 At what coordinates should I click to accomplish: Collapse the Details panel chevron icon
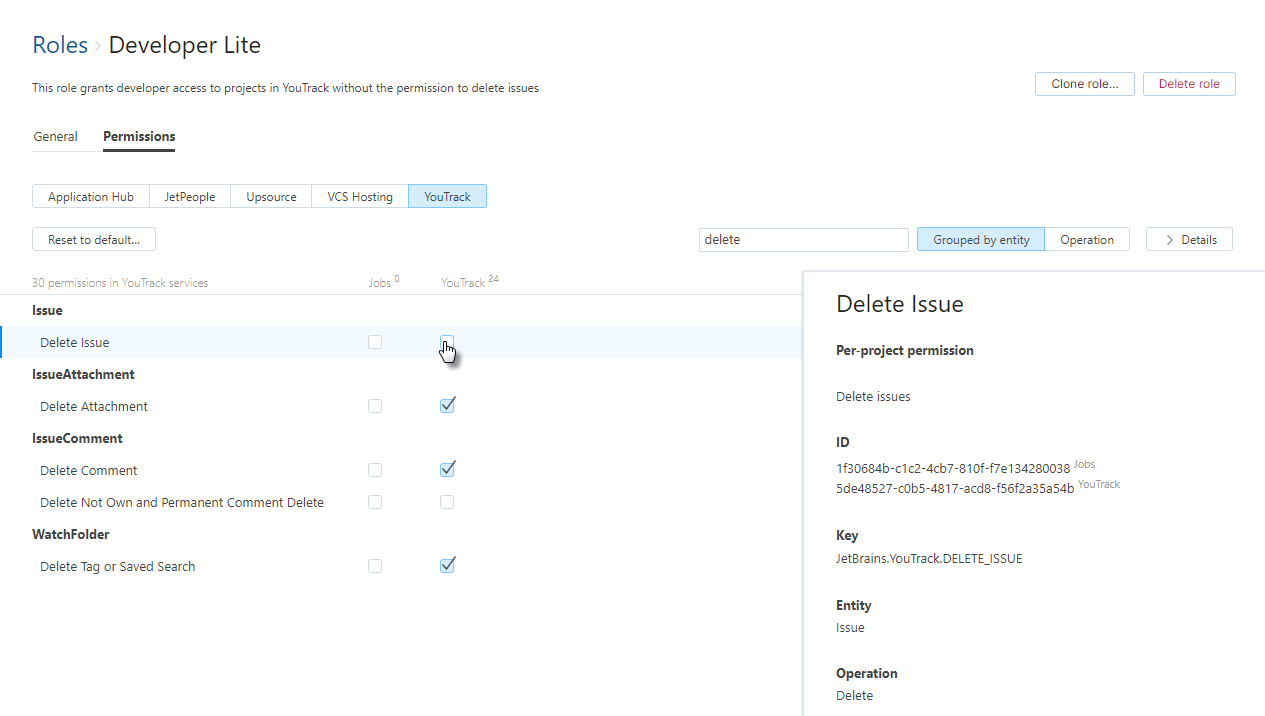tap(1169, 239)
